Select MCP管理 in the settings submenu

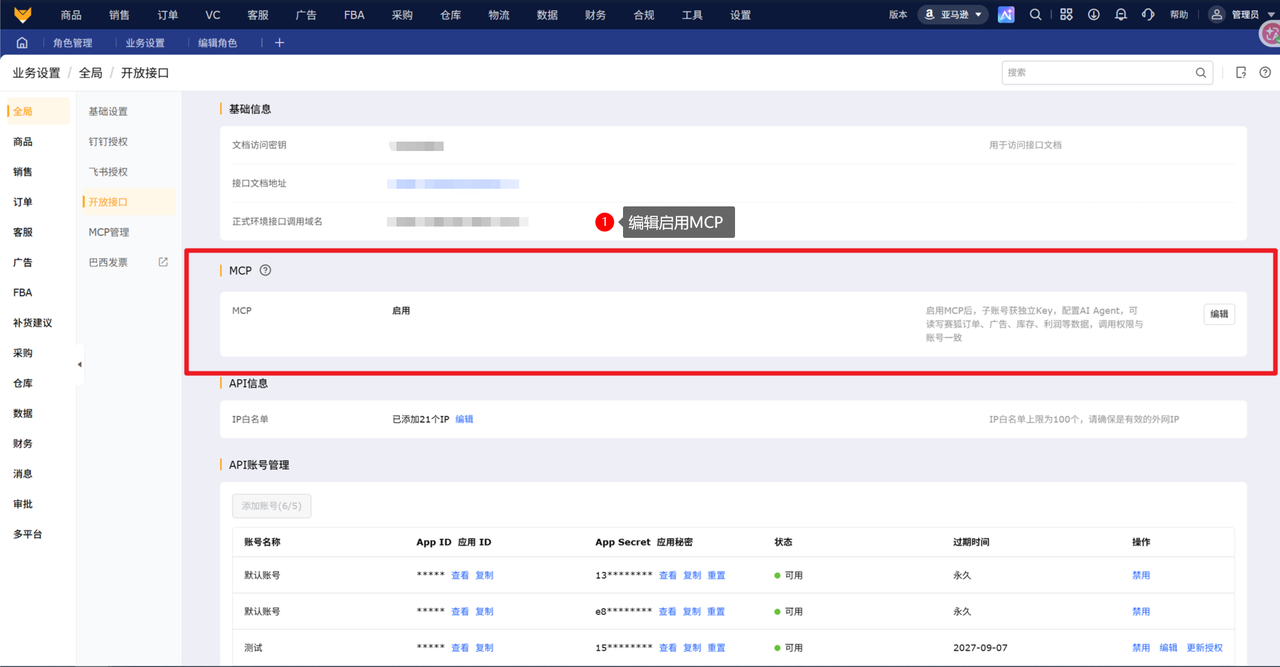(x=109, y=232)
